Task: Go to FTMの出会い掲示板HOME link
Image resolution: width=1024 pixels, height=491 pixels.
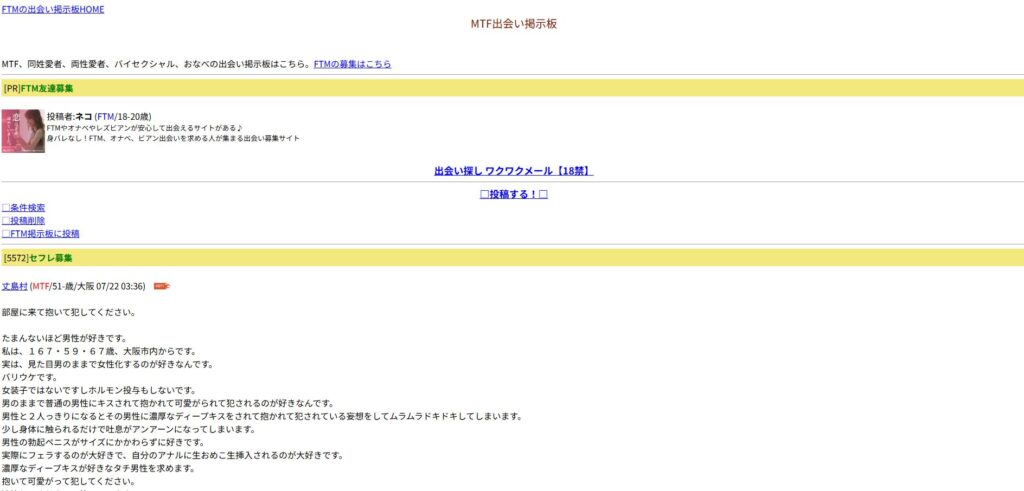Action: tap(53, 10)
